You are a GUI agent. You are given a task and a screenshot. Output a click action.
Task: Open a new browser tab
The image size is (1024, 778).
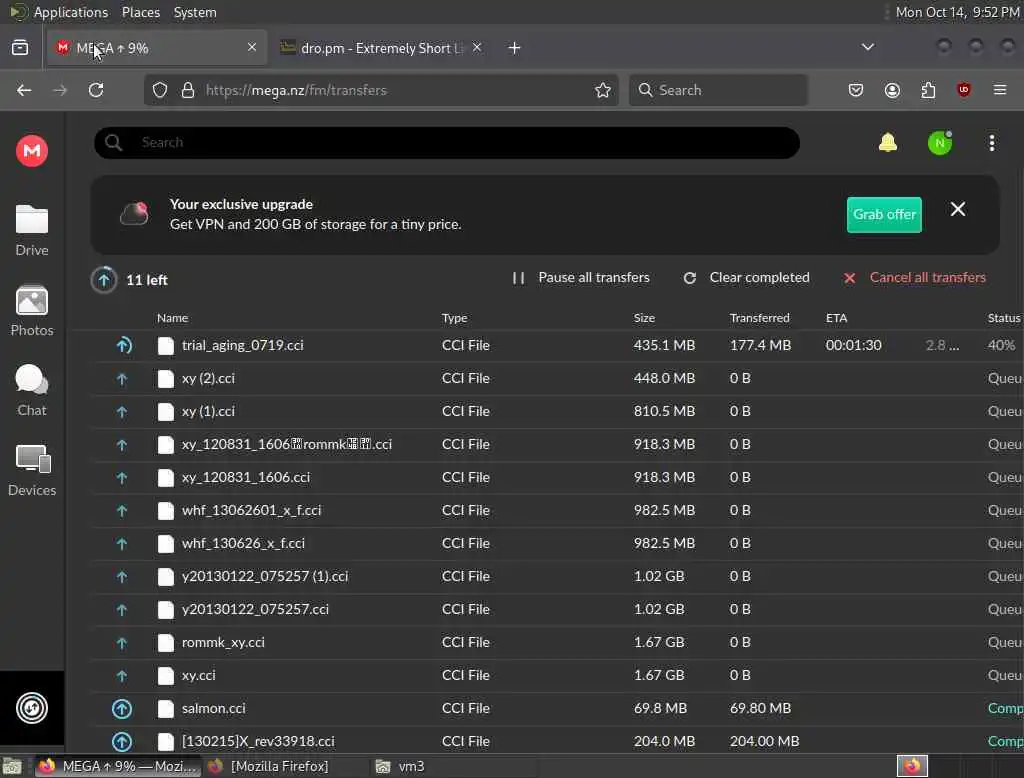pos(514,48)
